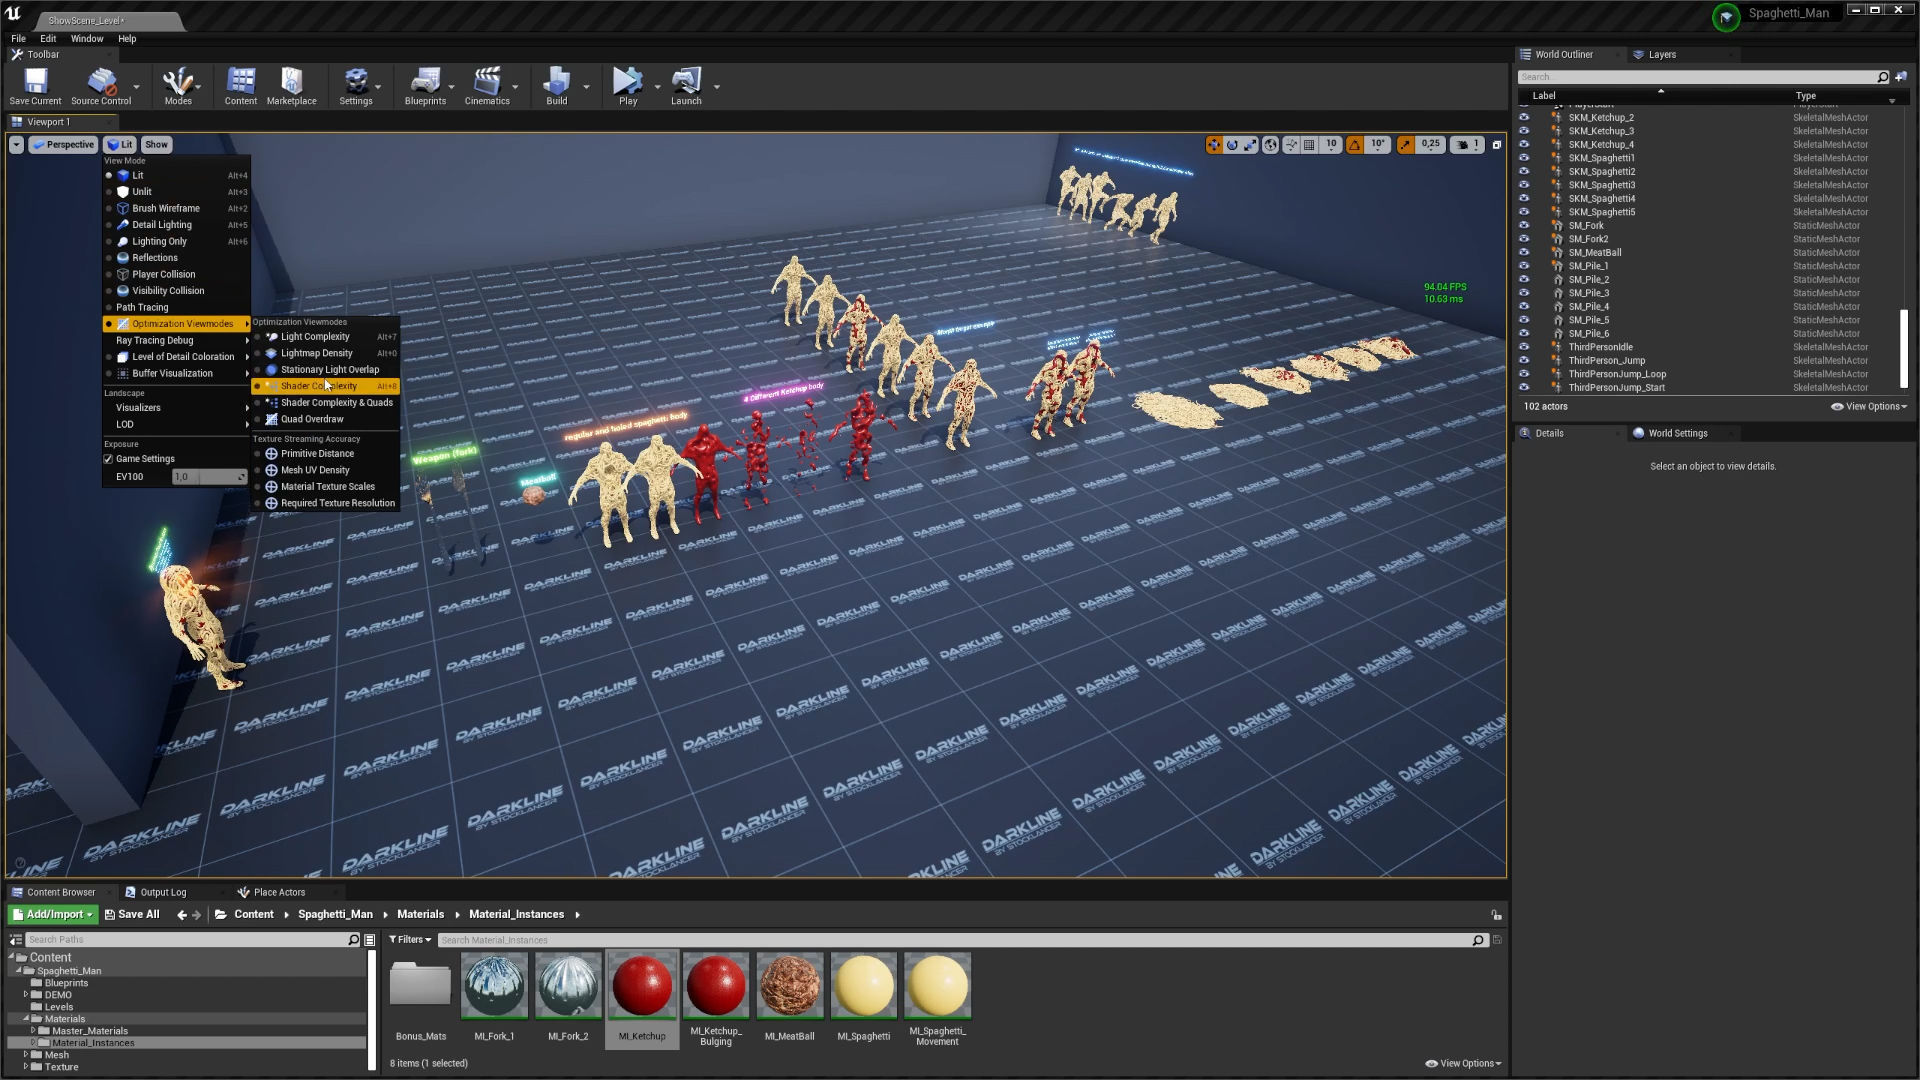This screenshot has width=1920, height=1080.
Task: Choose Quad Overdraw viewmode
Action: pos(326,419)
